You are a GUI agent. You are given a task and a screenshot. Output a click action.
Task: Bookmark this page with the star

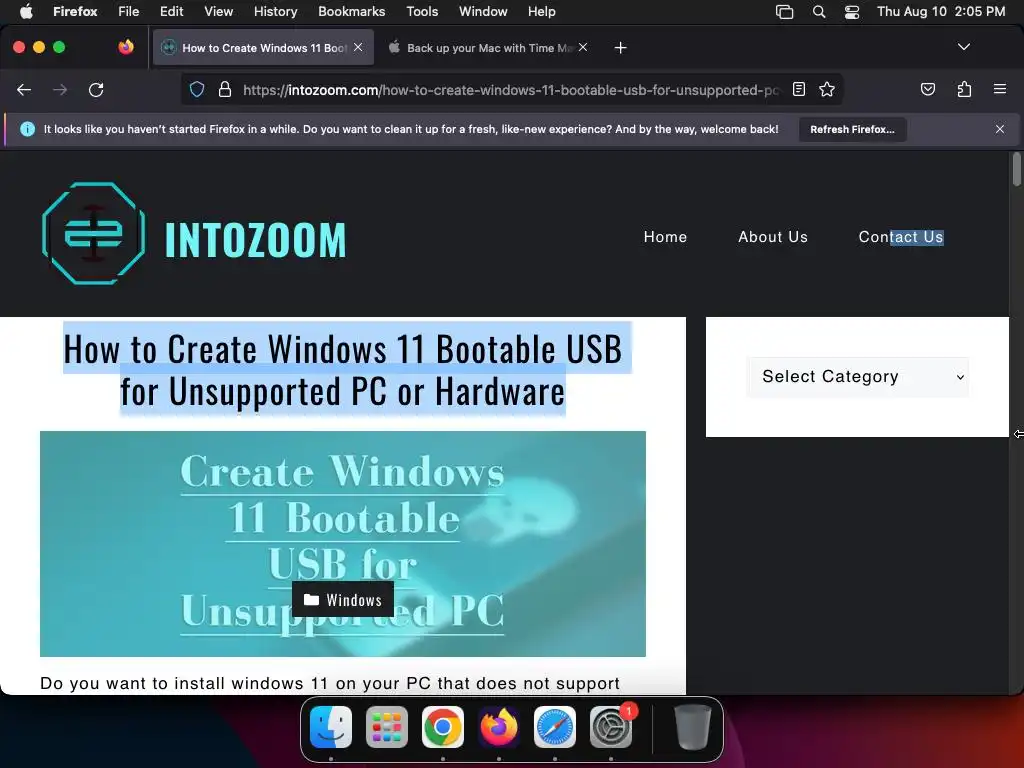[x=827, y=89]
